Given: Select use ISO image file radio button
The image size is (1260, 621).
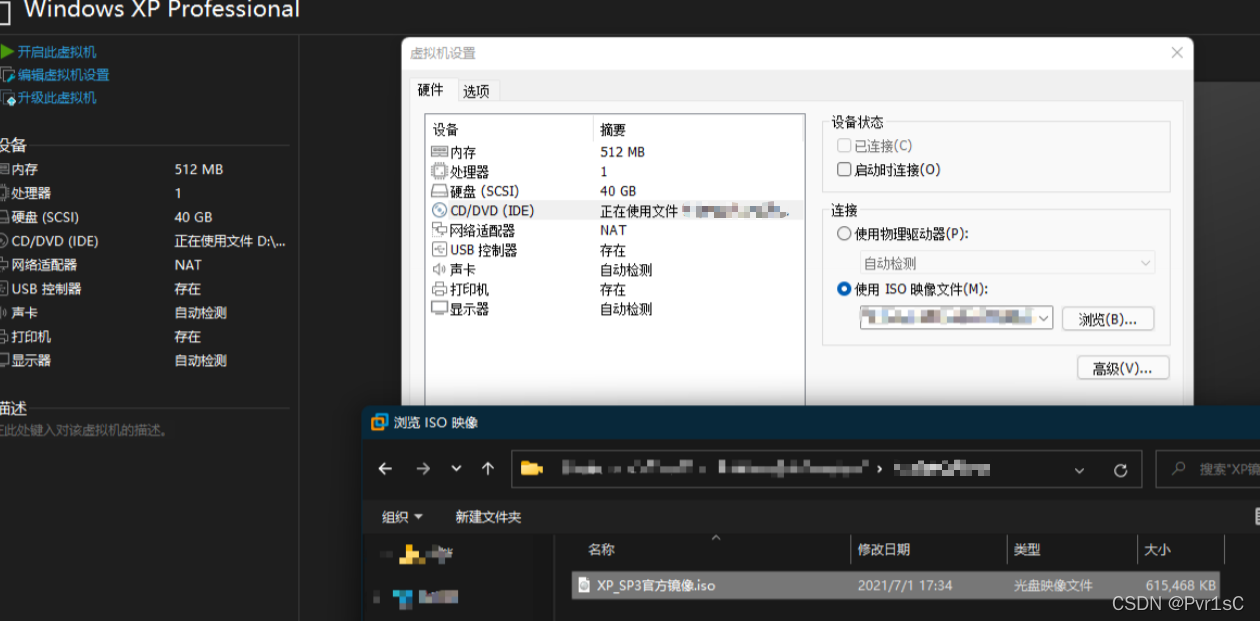Looking at the screenshot, I should 843,289.
